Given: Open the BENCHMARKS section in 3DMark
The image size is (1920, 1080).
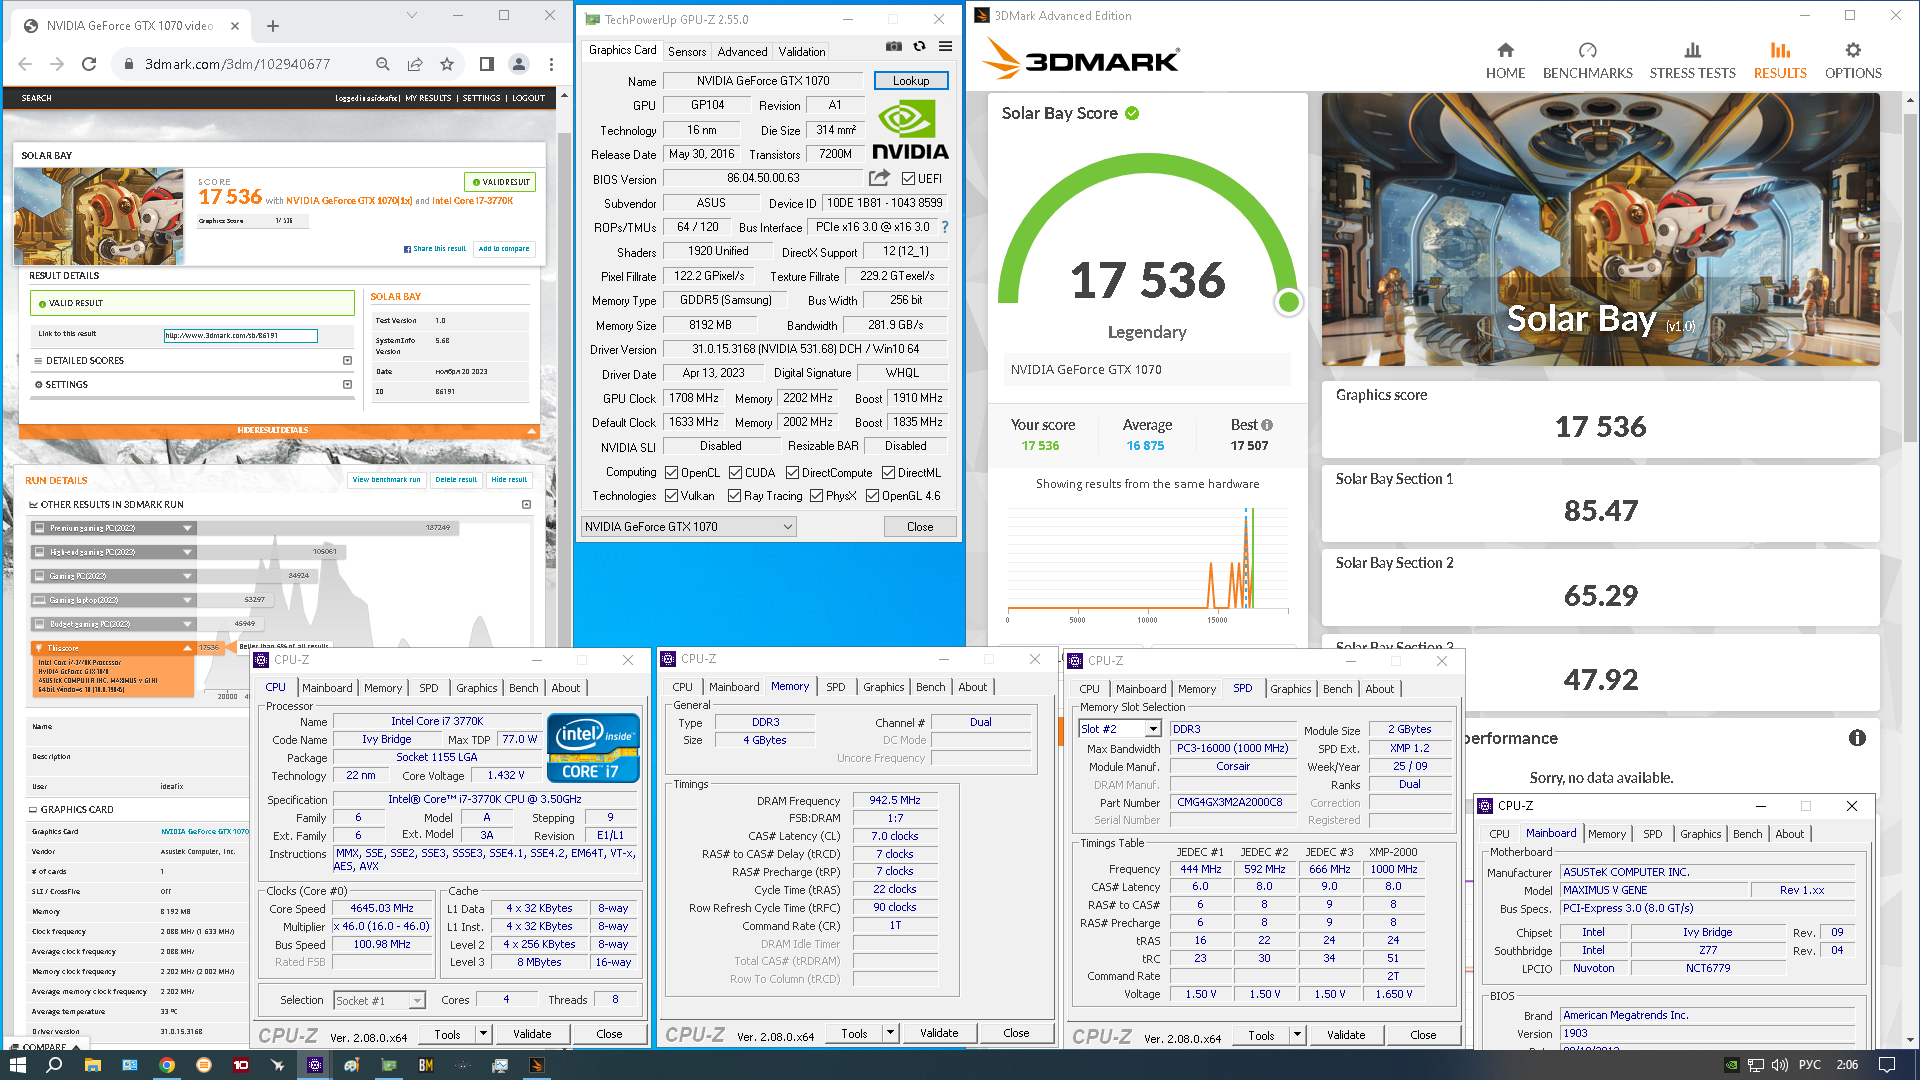Looking at the screenshot, I should point(1587,60).
